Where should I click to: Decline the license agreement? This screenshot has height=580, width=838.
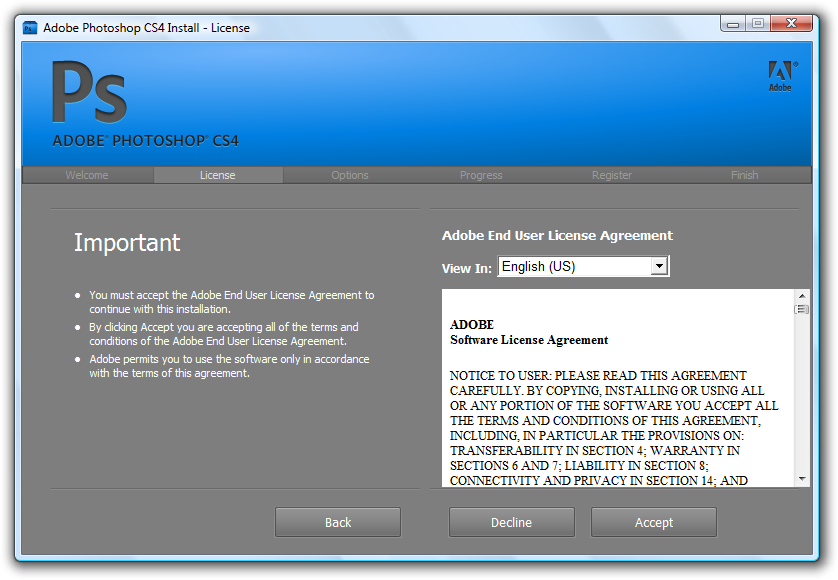pos(511,522)
